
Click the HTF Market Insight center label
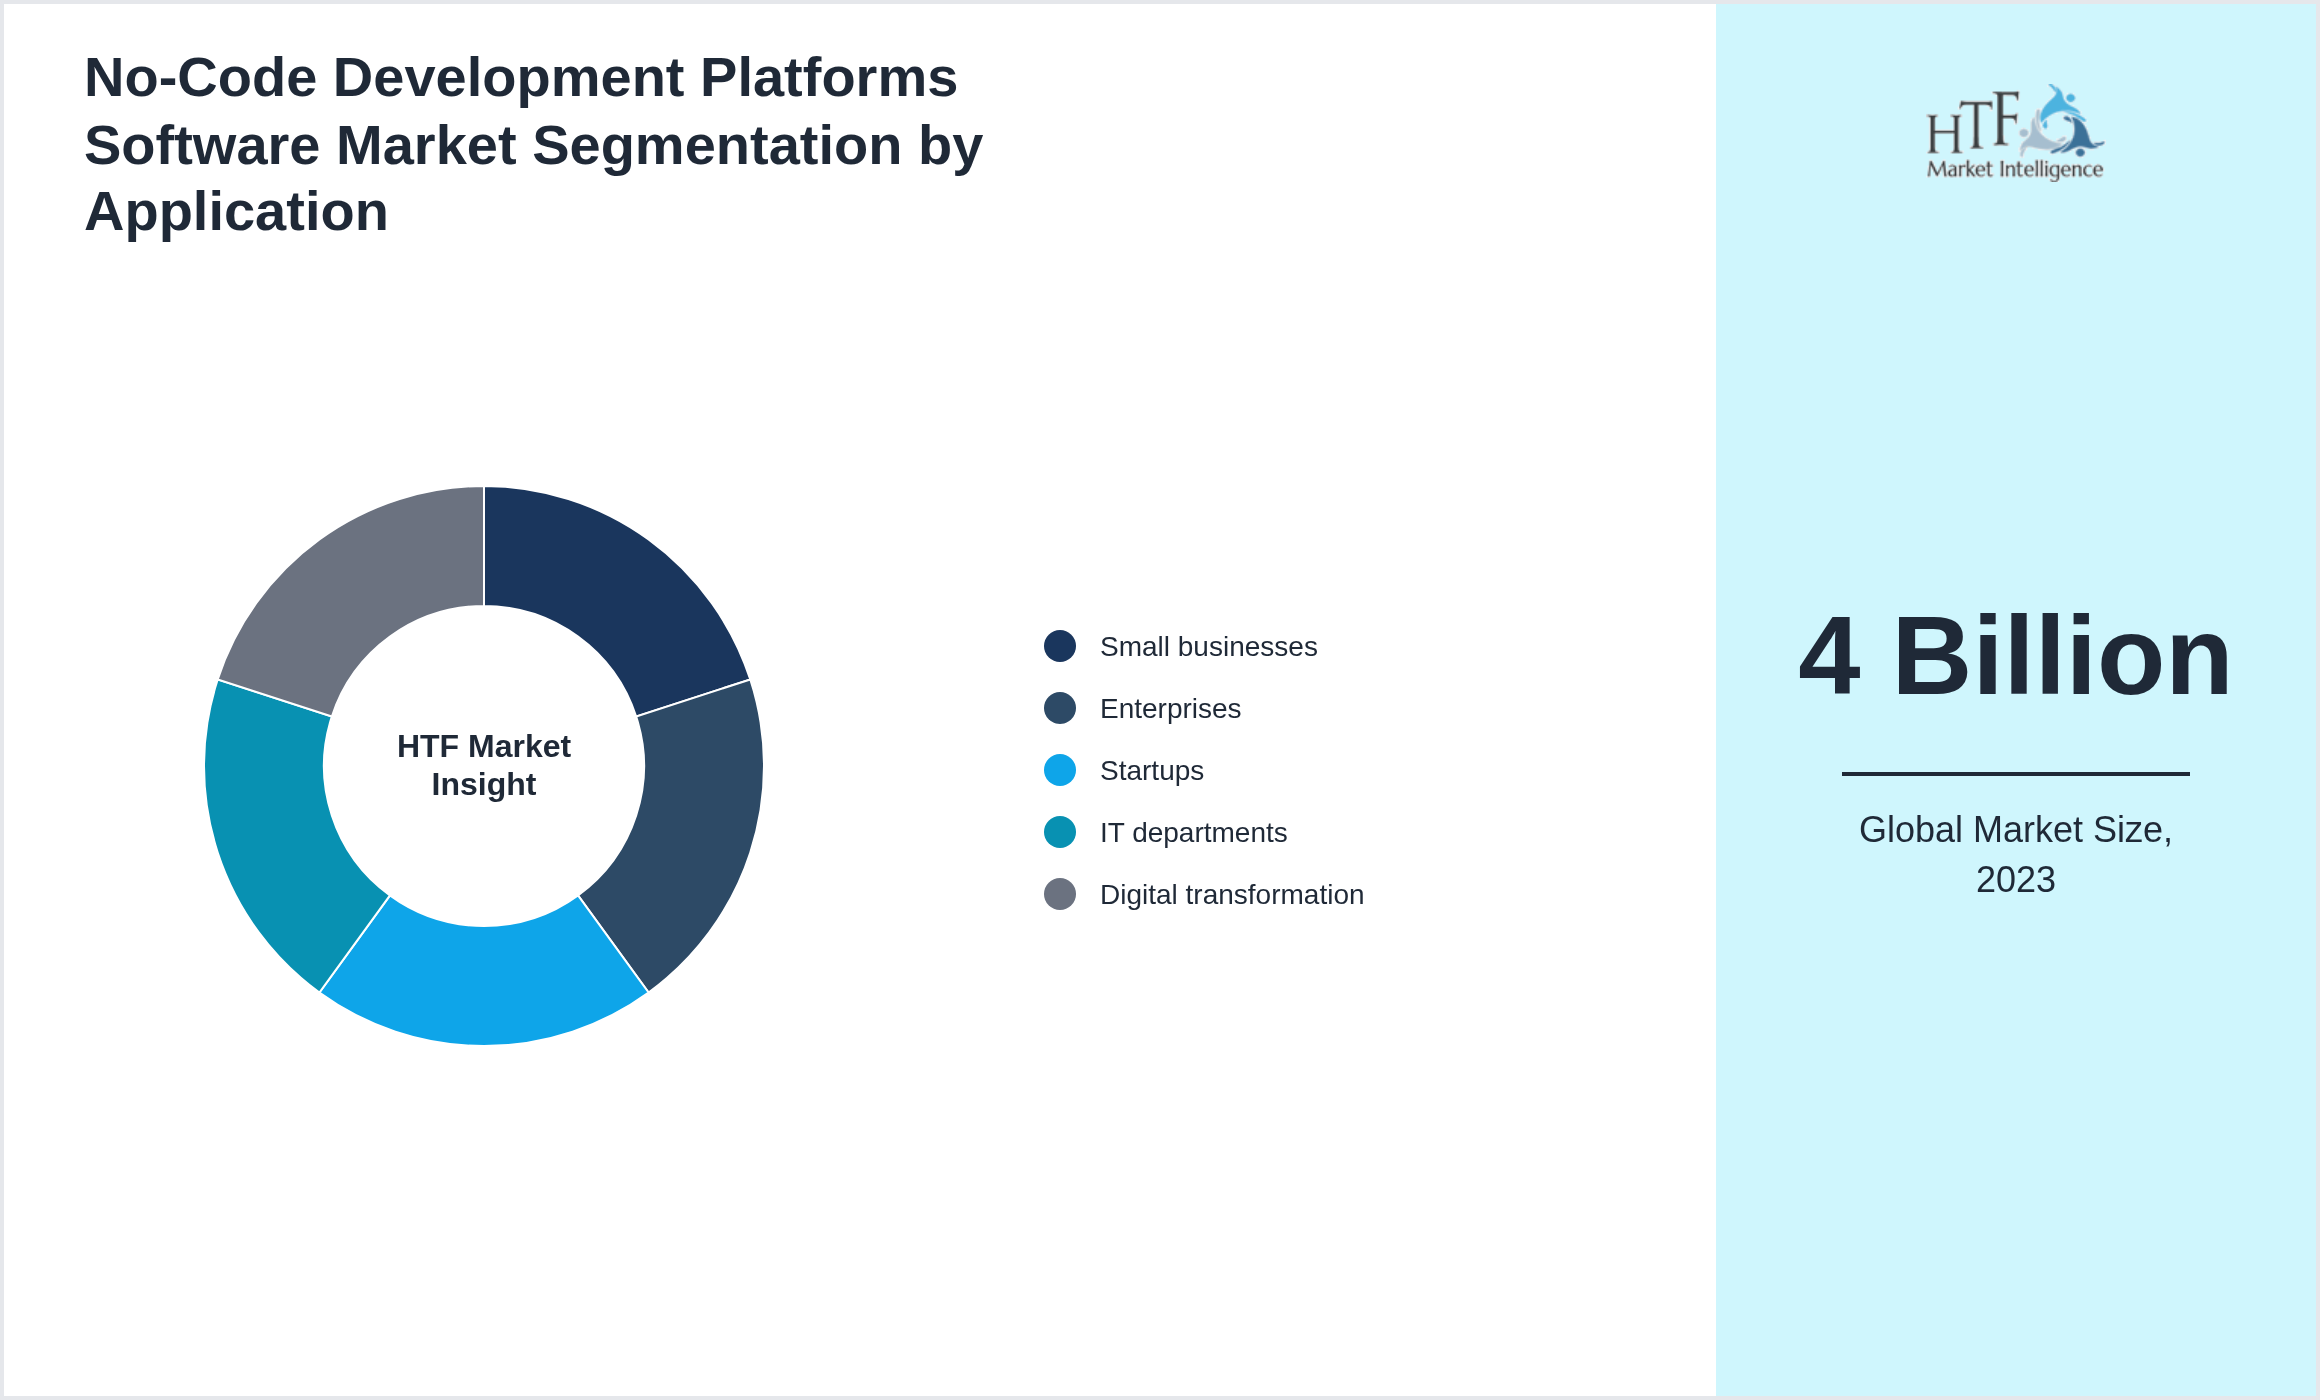(484, 765)
